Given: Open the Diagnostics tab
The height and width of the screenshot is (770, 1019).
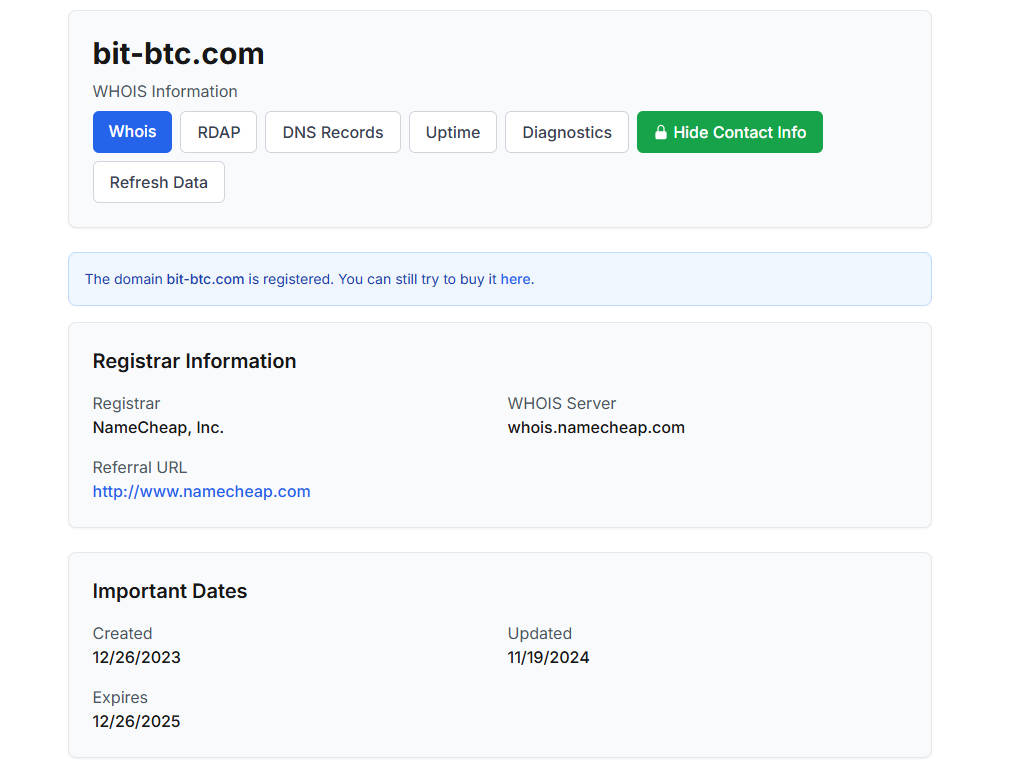Looking at the screenshot, I should pyautogui.click(x=566, y=132).
